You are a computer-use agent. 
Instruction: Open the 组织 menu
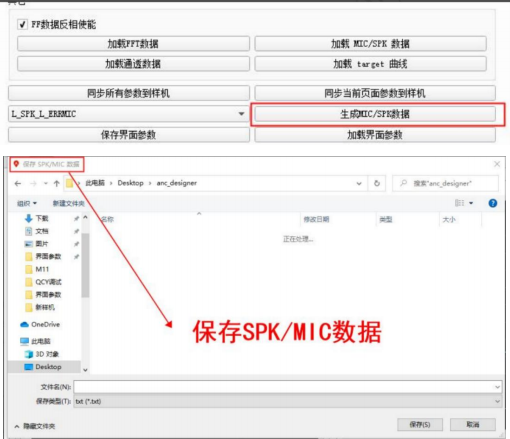pos(27,203)
